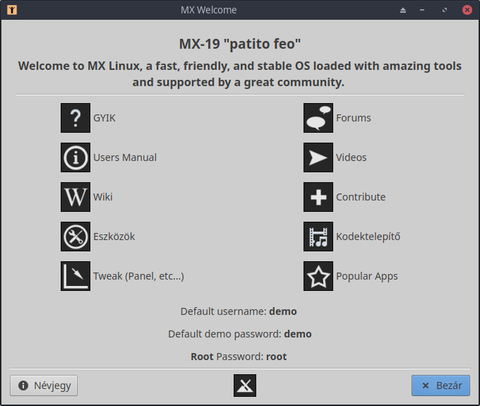Click the Bezár close button
The width and height of the screenshot is (480, 406).
[x=441, y=386]
